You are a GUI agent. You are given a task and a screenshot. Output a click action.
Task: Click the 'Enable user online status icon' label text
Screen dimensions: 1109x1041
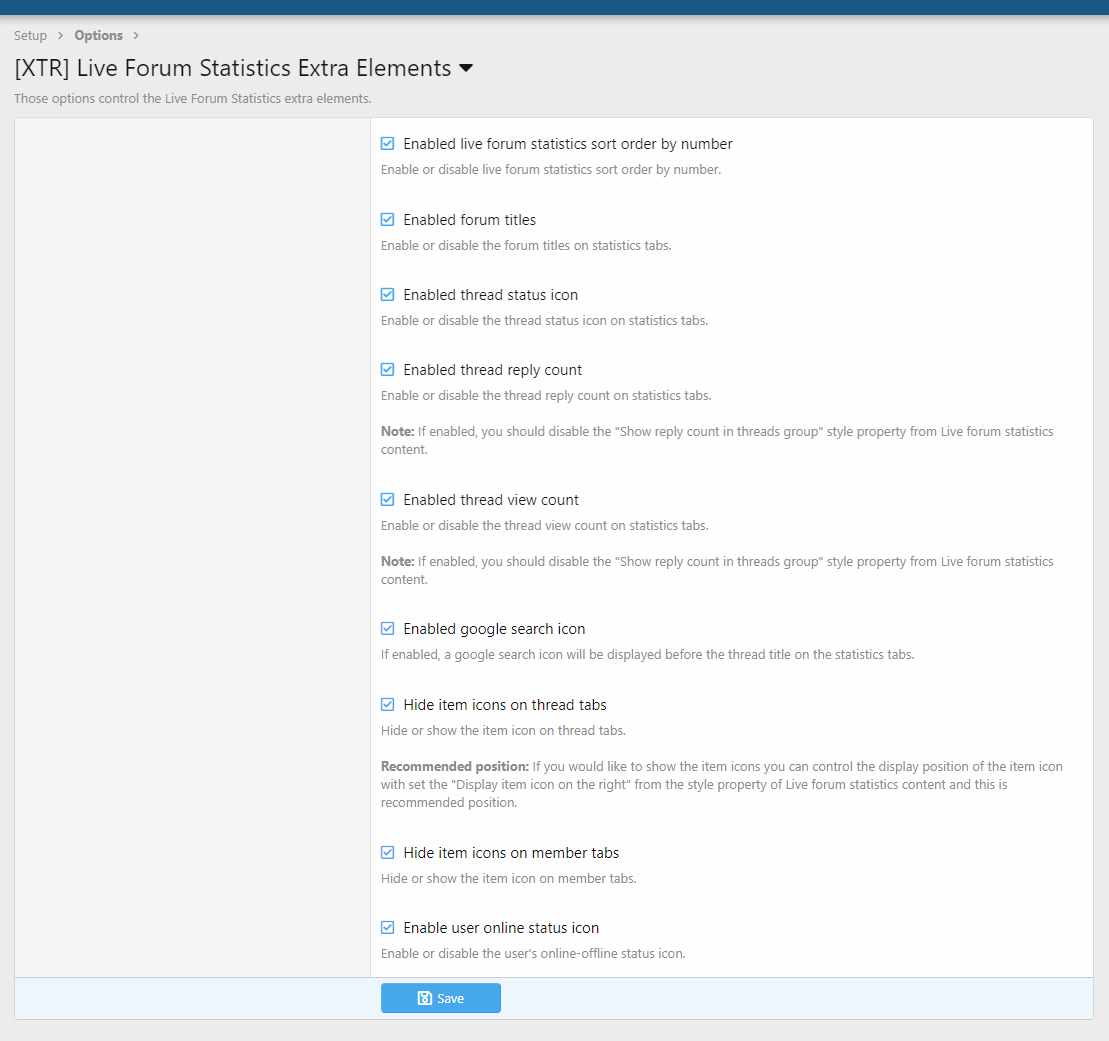[501, 928]
